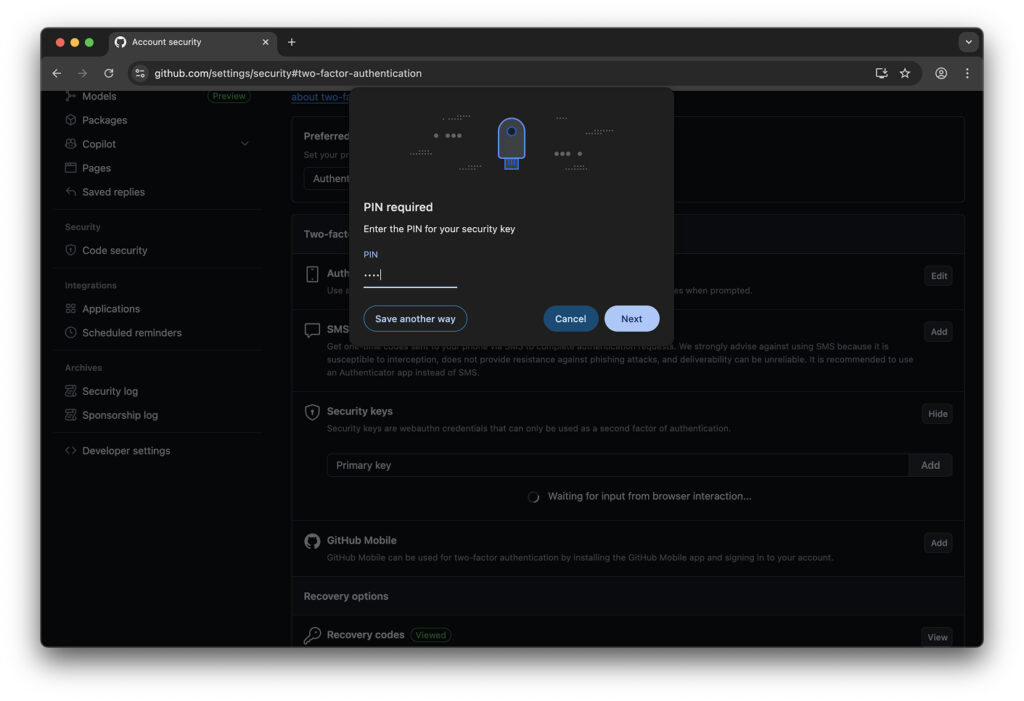Screen dimensions: 1024x701
Task: Click the Preview badge beside Models
Action: (229, 96)
